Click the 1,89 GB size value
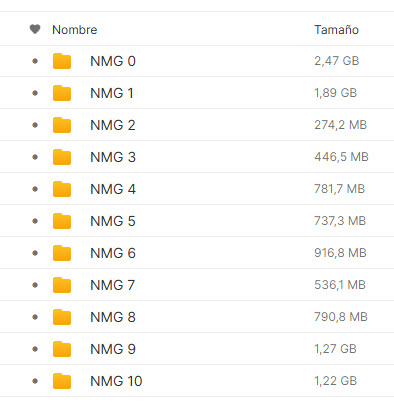This screenshot has width=394, height=417. pos(336,93)
